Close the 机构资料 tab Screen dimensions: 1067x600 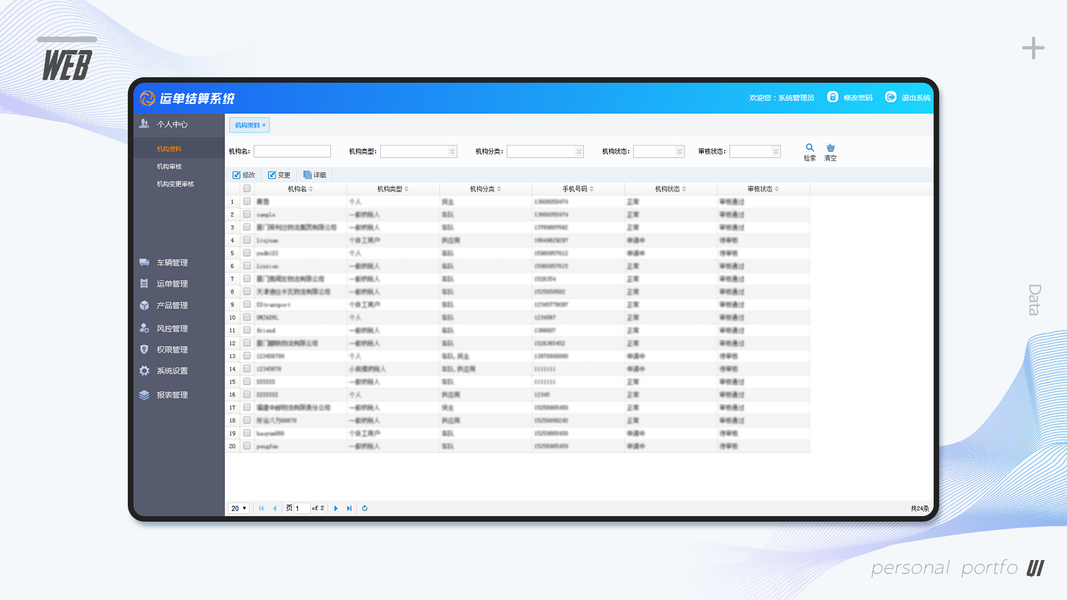point(264,125)
